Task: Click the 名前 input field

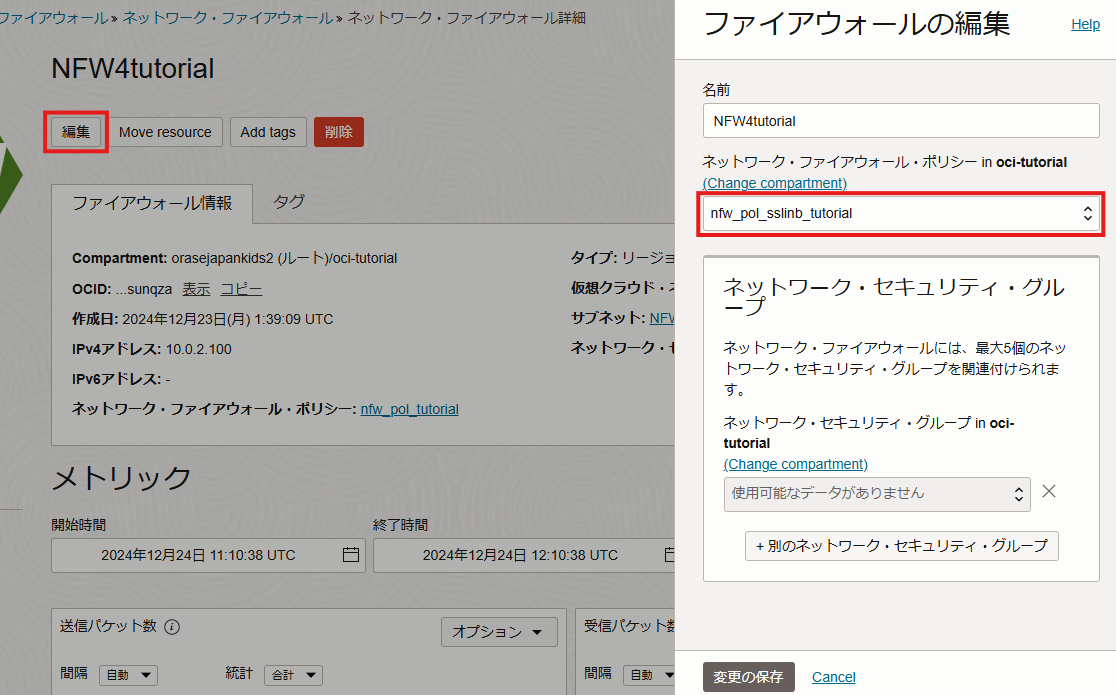Action: [901, 121]
